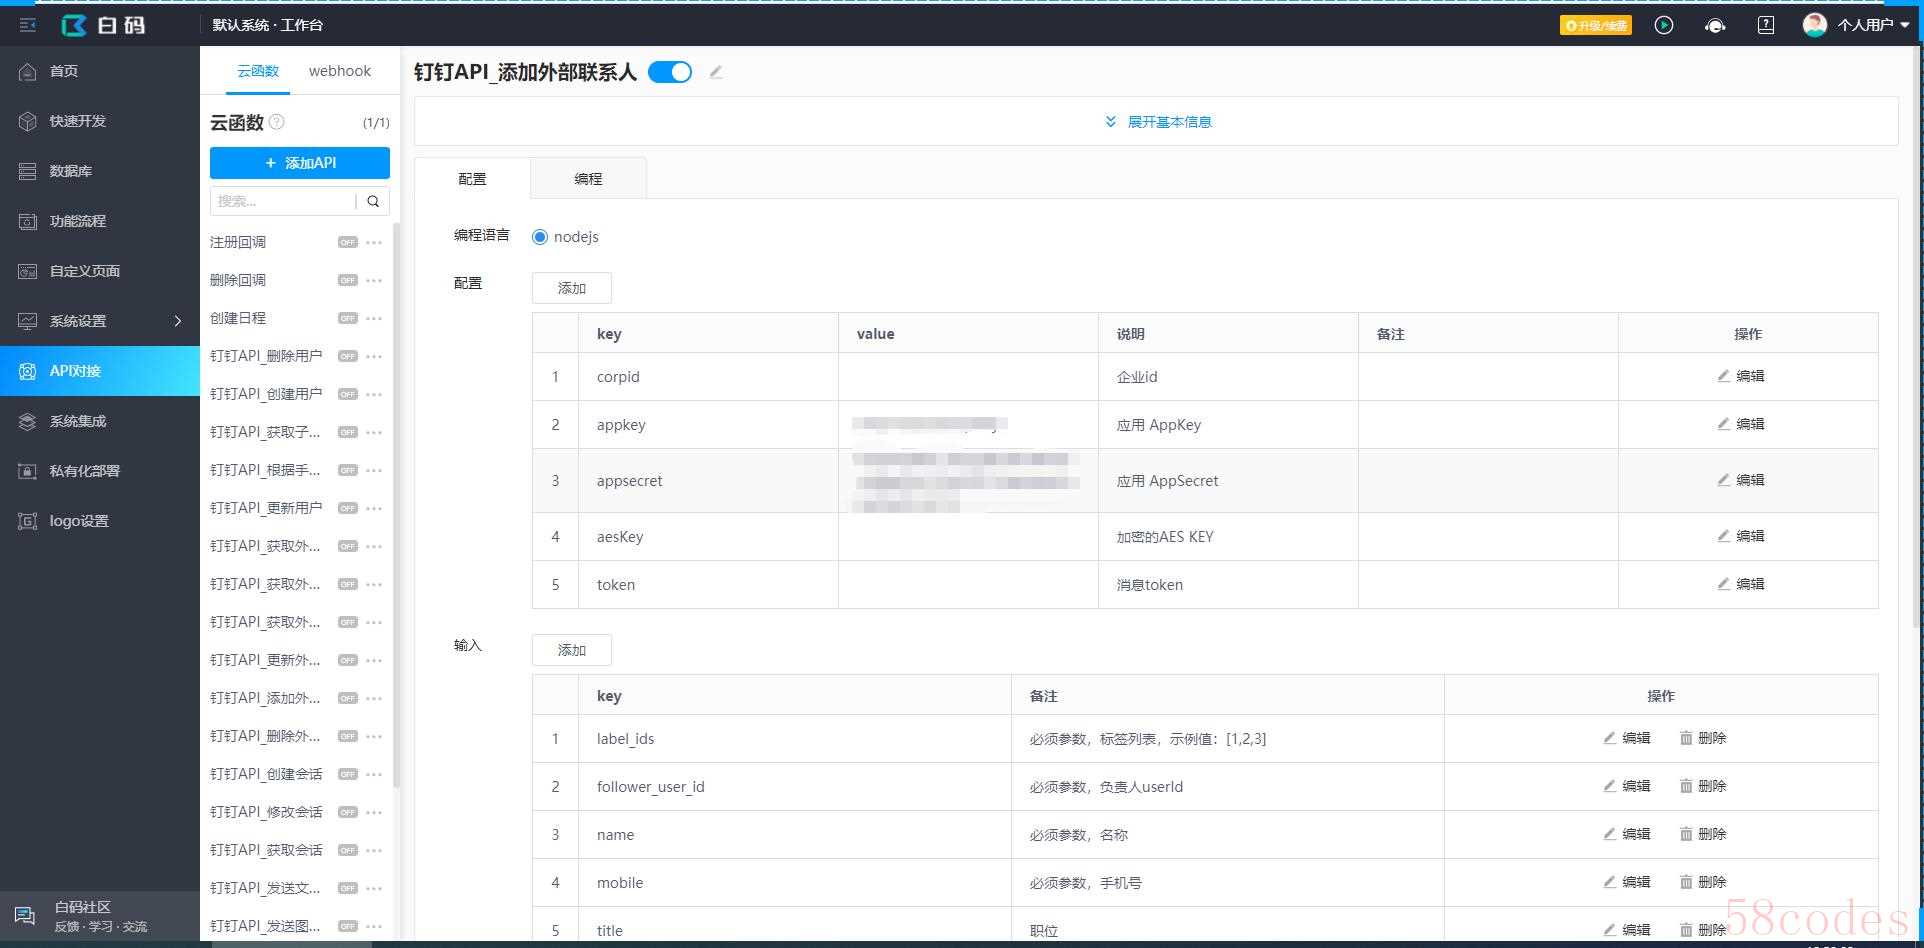Click the 应用 AppKey description cell
1924x948 pixels.
point(1228,425)
